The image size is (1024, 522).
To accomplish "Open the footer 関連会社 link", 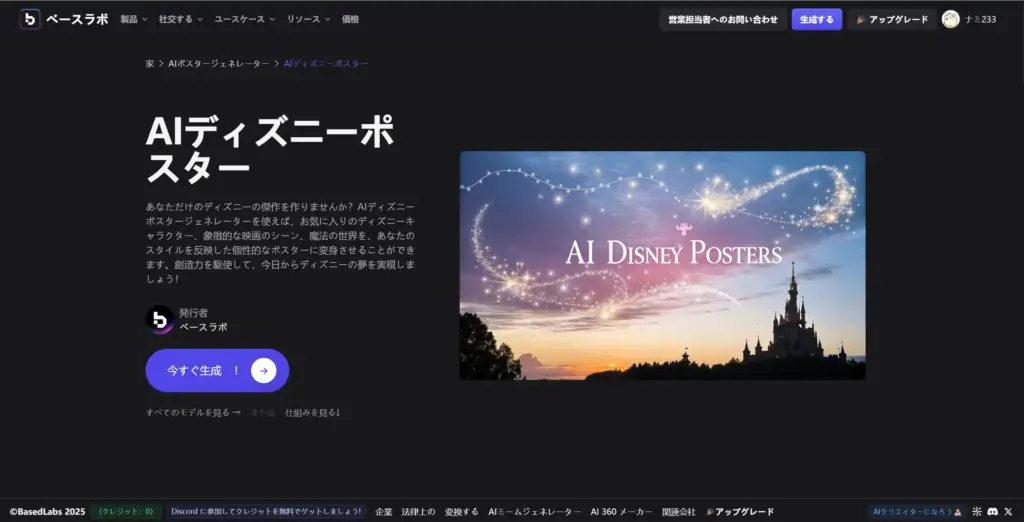I will click(x=679, y=512).
